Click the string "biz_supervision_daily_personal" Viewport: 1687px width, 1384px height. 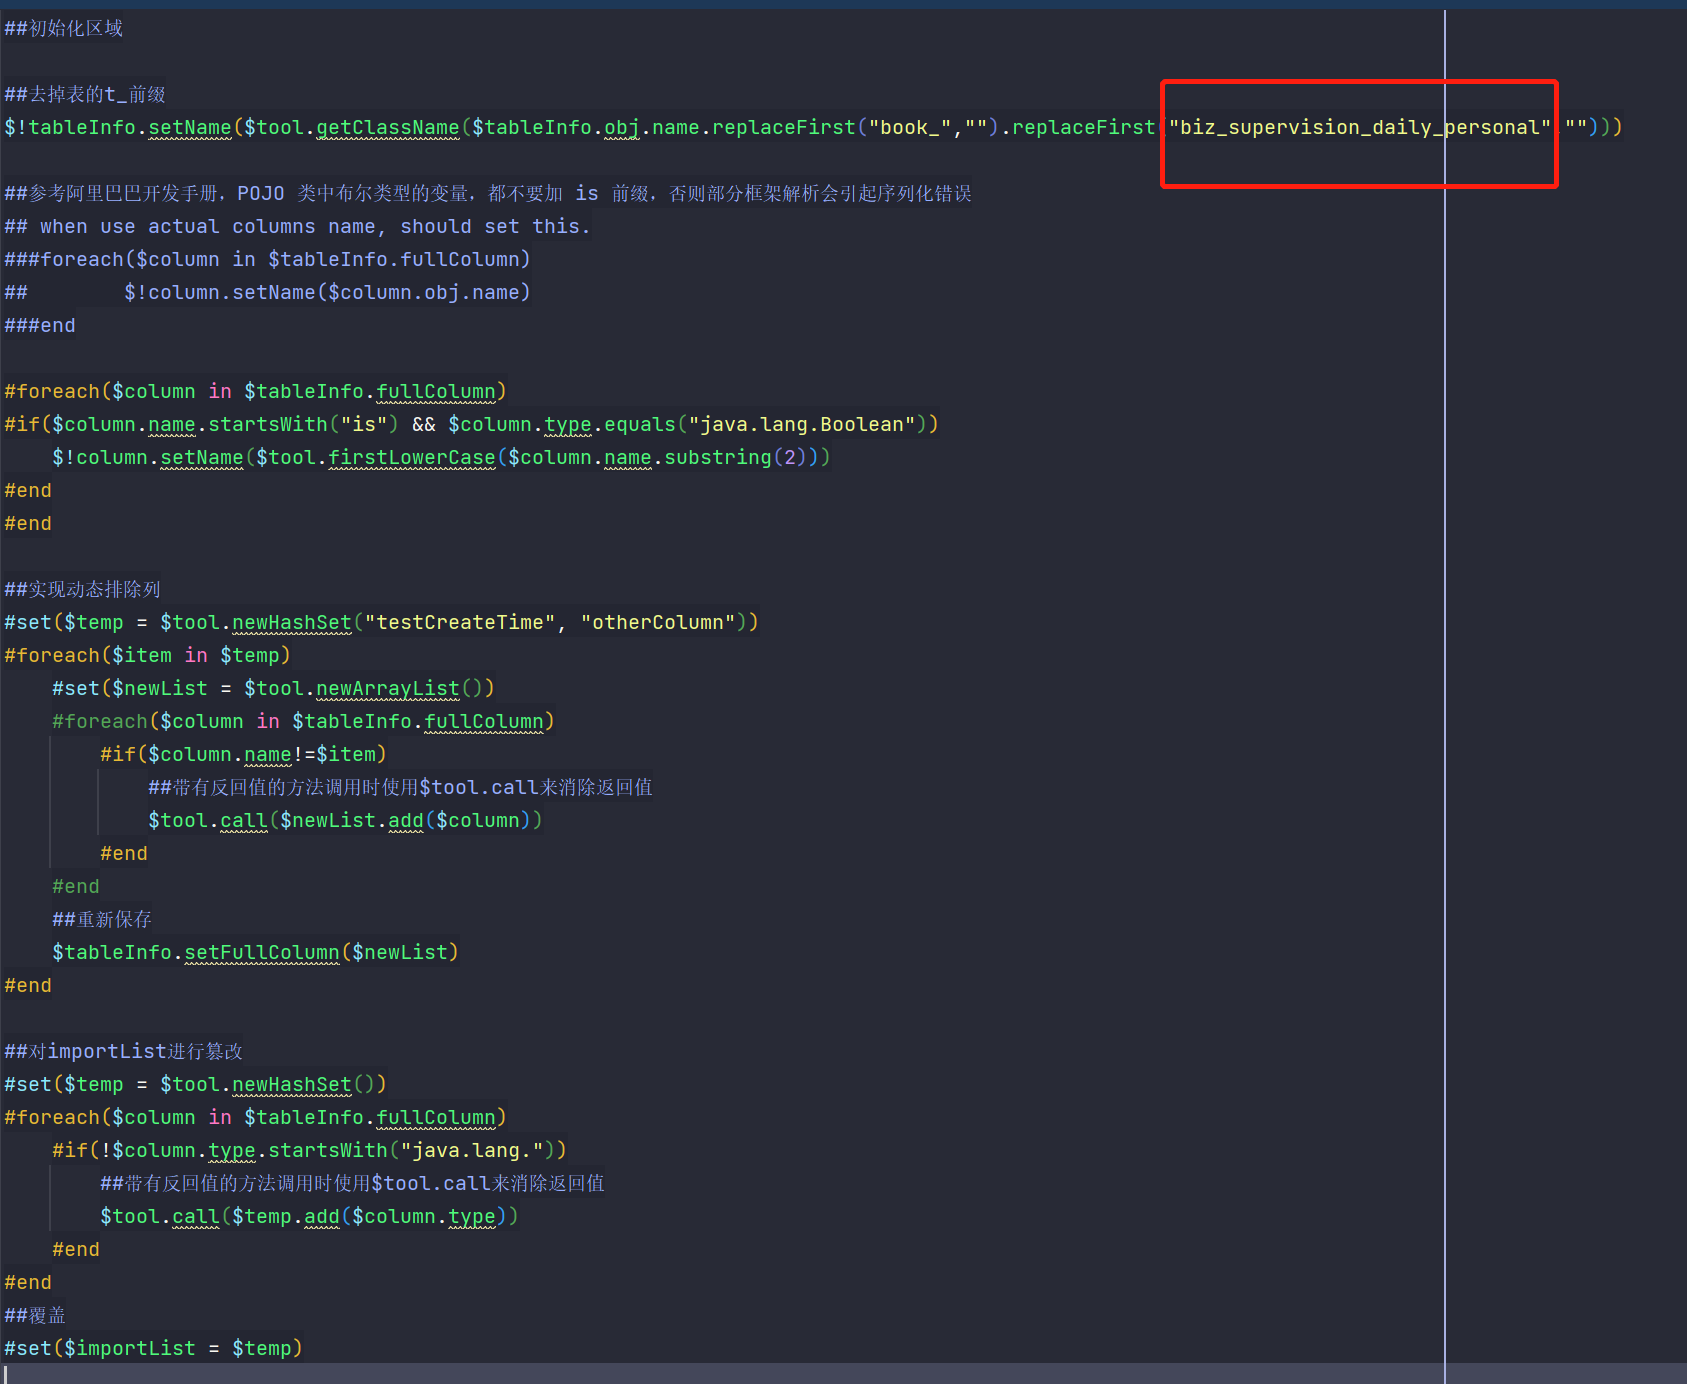1360,127
